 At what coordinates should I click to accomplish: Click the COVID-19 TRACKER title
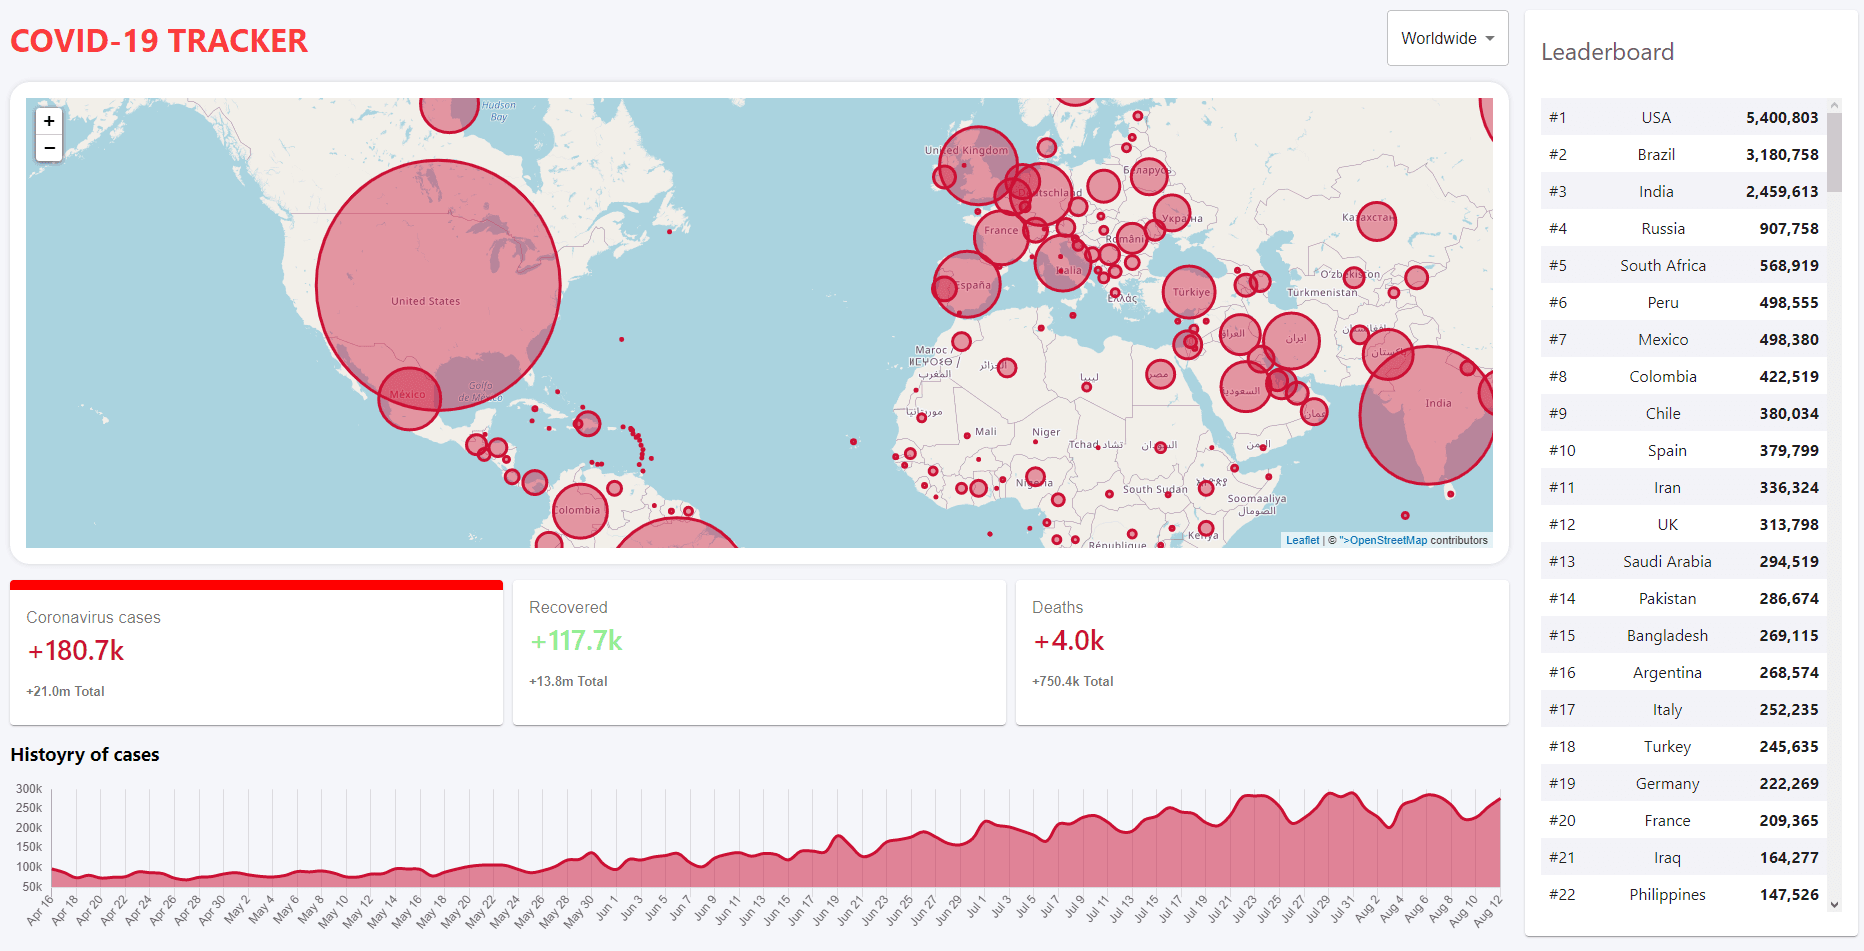(159, 41)
